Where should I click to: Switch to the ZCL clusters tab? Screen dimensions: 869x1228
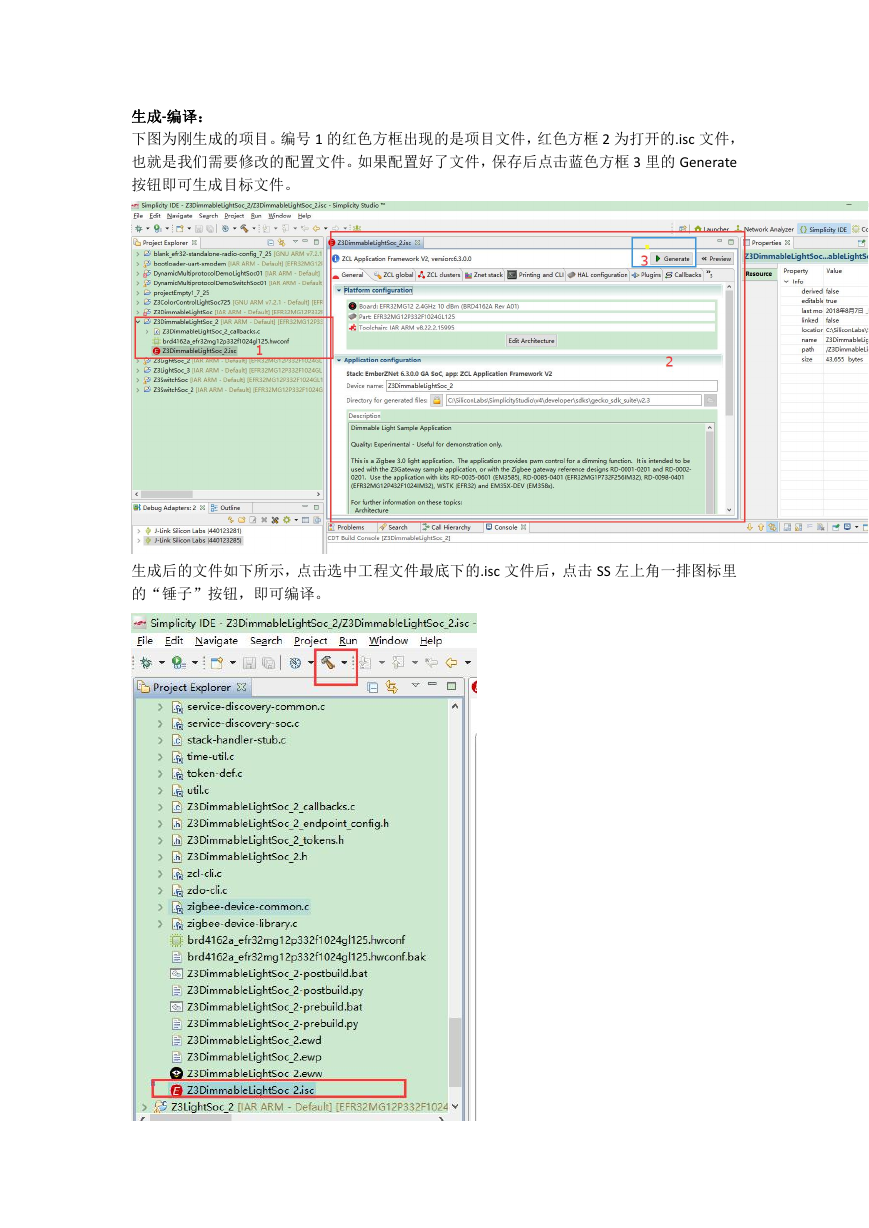(x=439, y=274)
